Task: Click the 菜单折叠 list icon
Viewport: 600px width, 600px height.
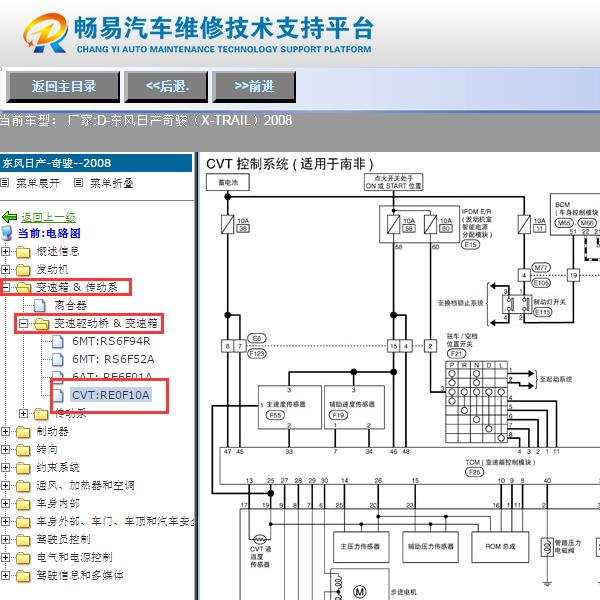Action: 78,183
